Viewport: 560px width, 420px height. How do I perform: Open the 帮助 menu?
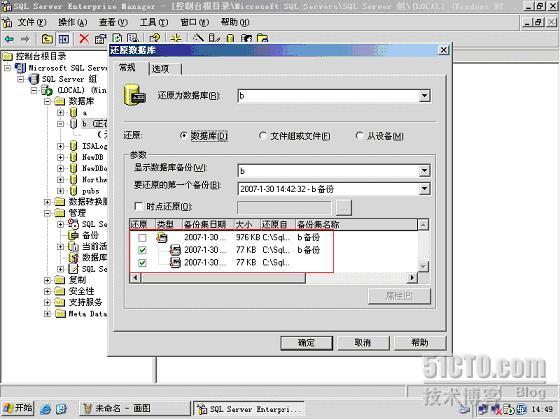pos(235,22)
